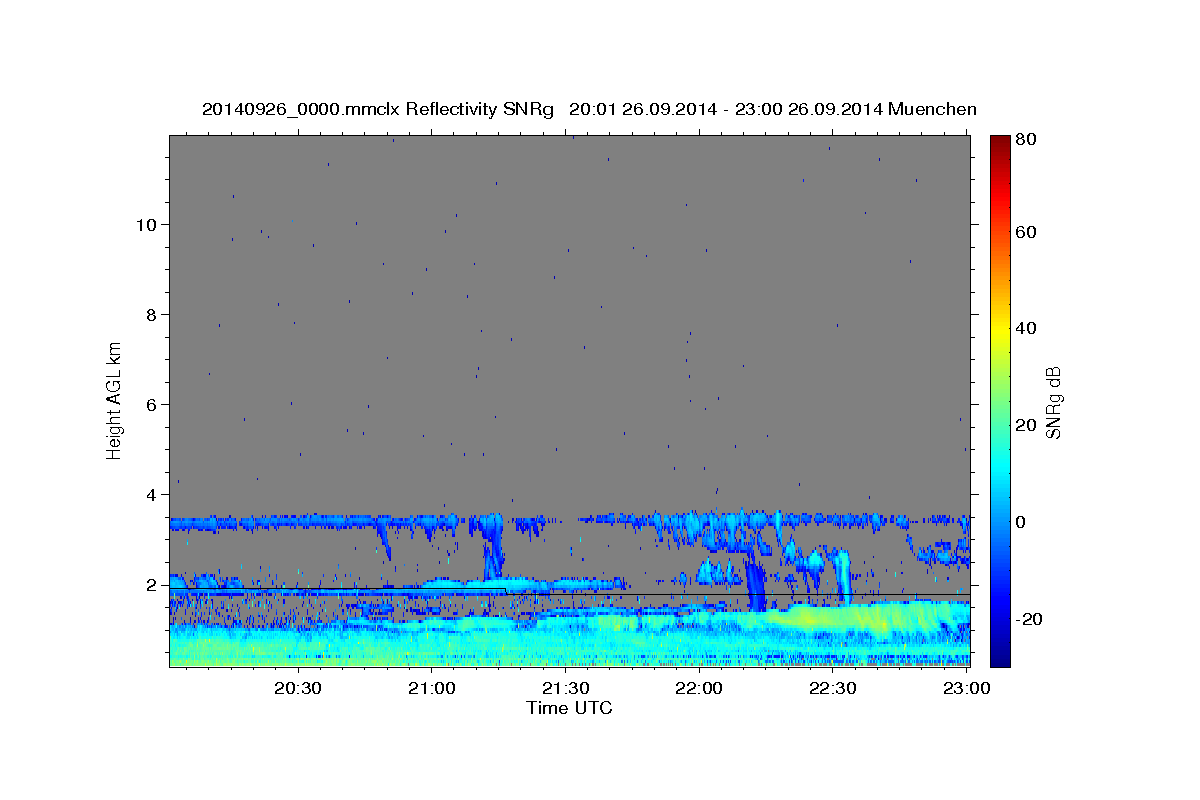Click the 21:30 time tick label

coord(565,688)
